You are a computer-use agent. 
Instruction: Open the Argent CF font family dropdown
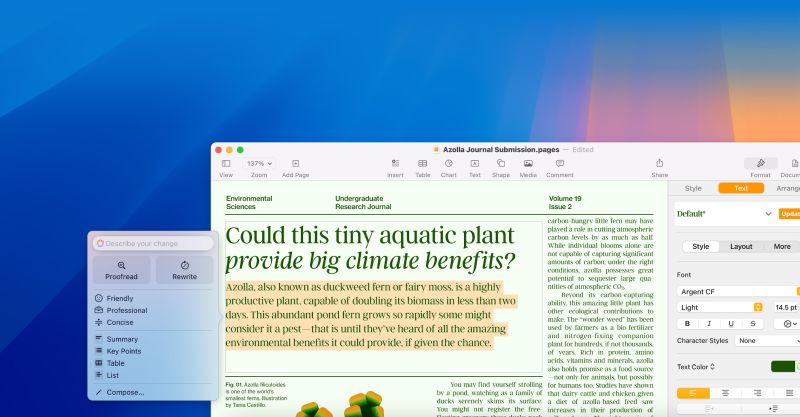(738, 291)
